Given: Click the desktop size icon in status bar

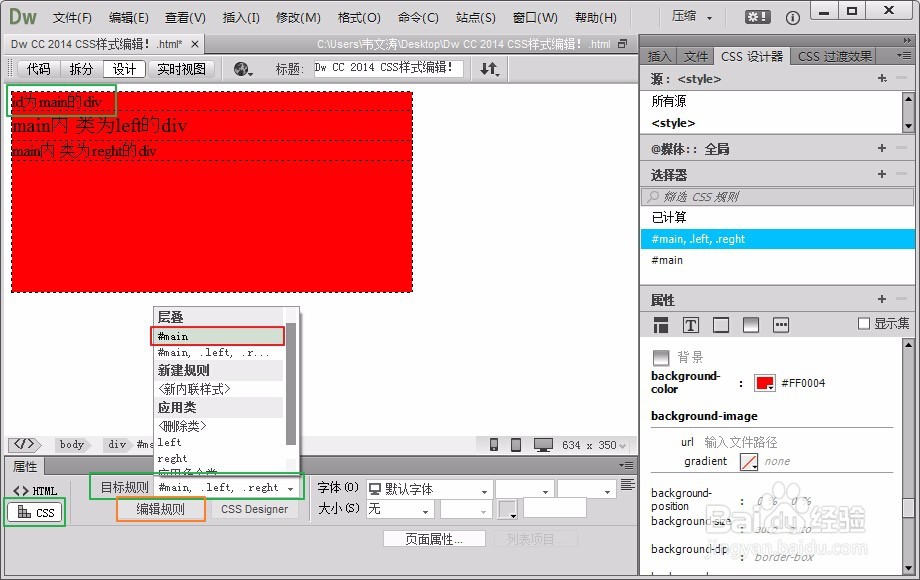Looking at the screenshot, I should (x=543, y=445).
